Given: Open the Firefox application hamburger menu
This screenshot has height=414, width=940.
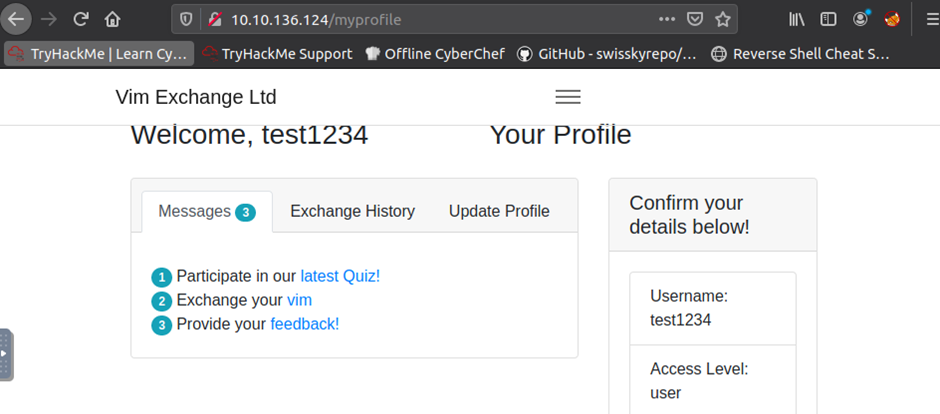Looking at the screenshot, I should (931, 20).
